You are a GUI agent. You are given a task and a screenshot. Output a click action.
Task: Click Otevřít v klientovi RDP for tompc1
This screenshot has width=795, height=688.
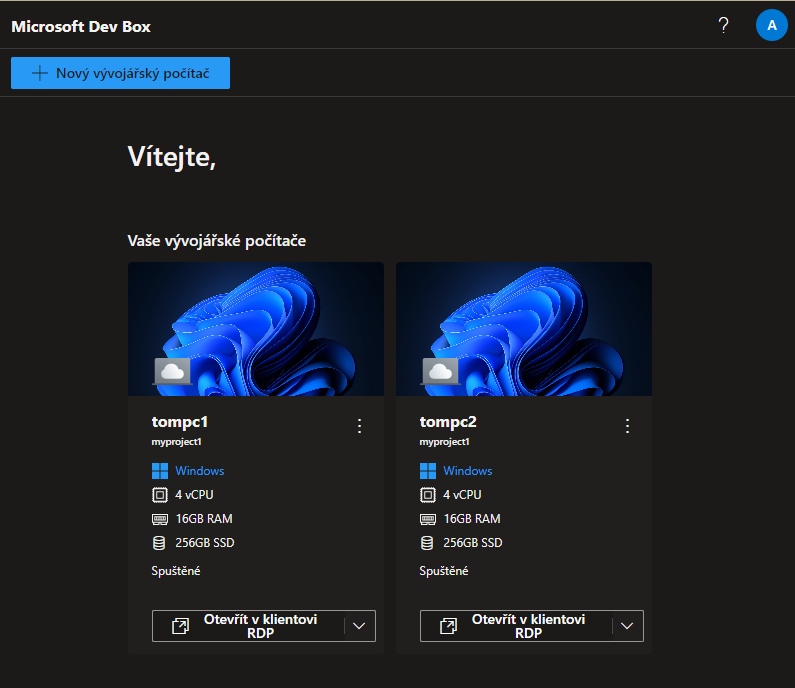(248, 626)
